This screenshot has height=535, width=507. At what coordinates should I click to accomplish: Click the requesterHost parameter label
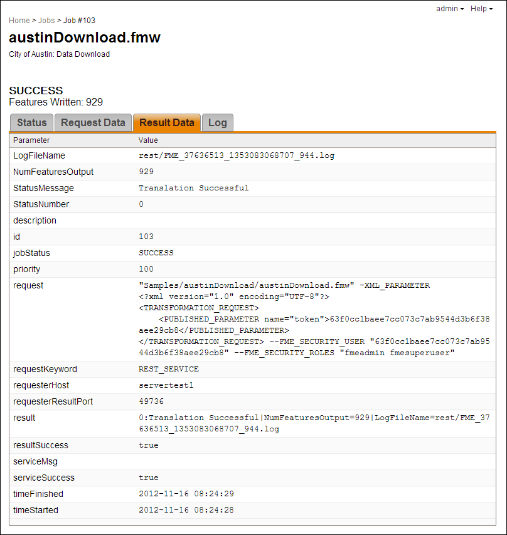tap(41, 385)
